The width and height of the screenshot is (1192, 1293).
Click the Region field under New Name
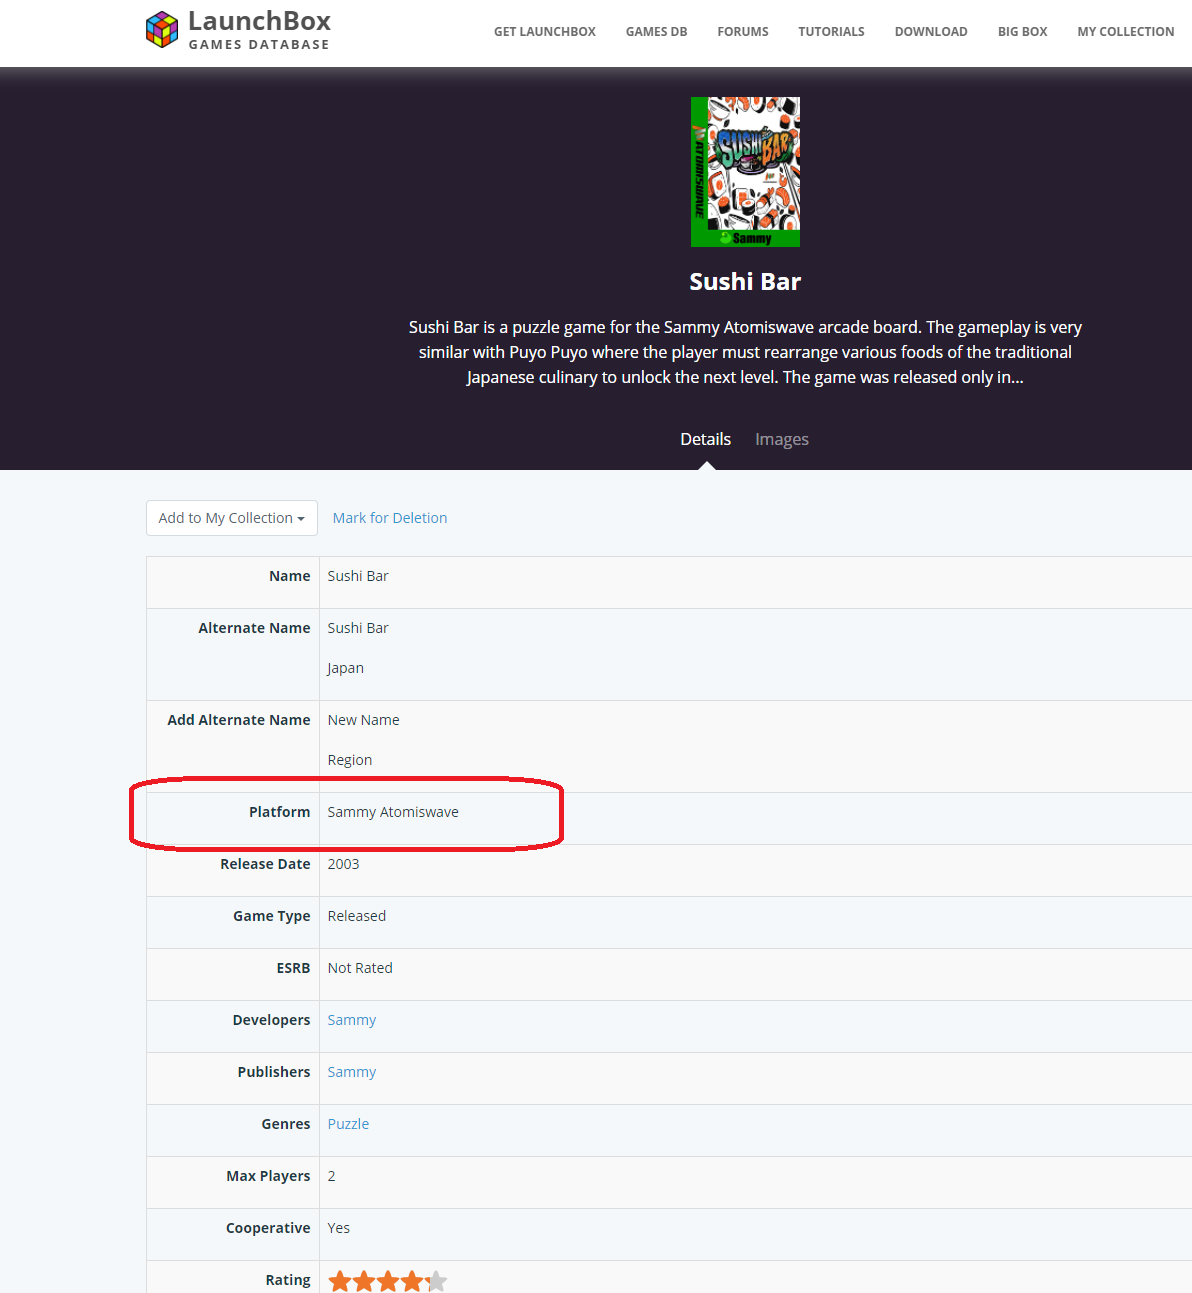coord(350,760)
